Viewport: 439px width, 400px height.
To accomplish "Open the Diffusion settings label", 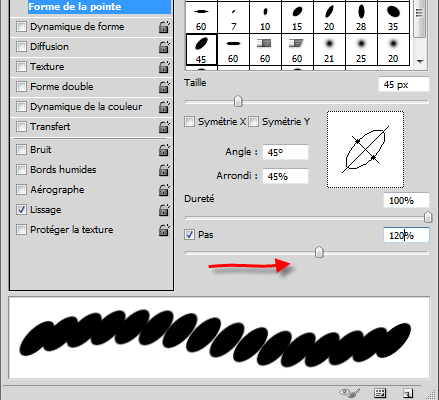I will pos(49,47).
